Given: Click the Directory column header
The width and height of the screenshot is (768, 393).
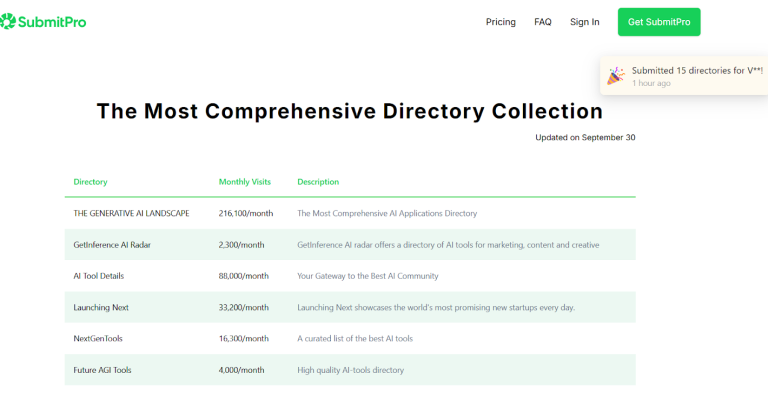Looking at the screenshot, I should point(90,182).
